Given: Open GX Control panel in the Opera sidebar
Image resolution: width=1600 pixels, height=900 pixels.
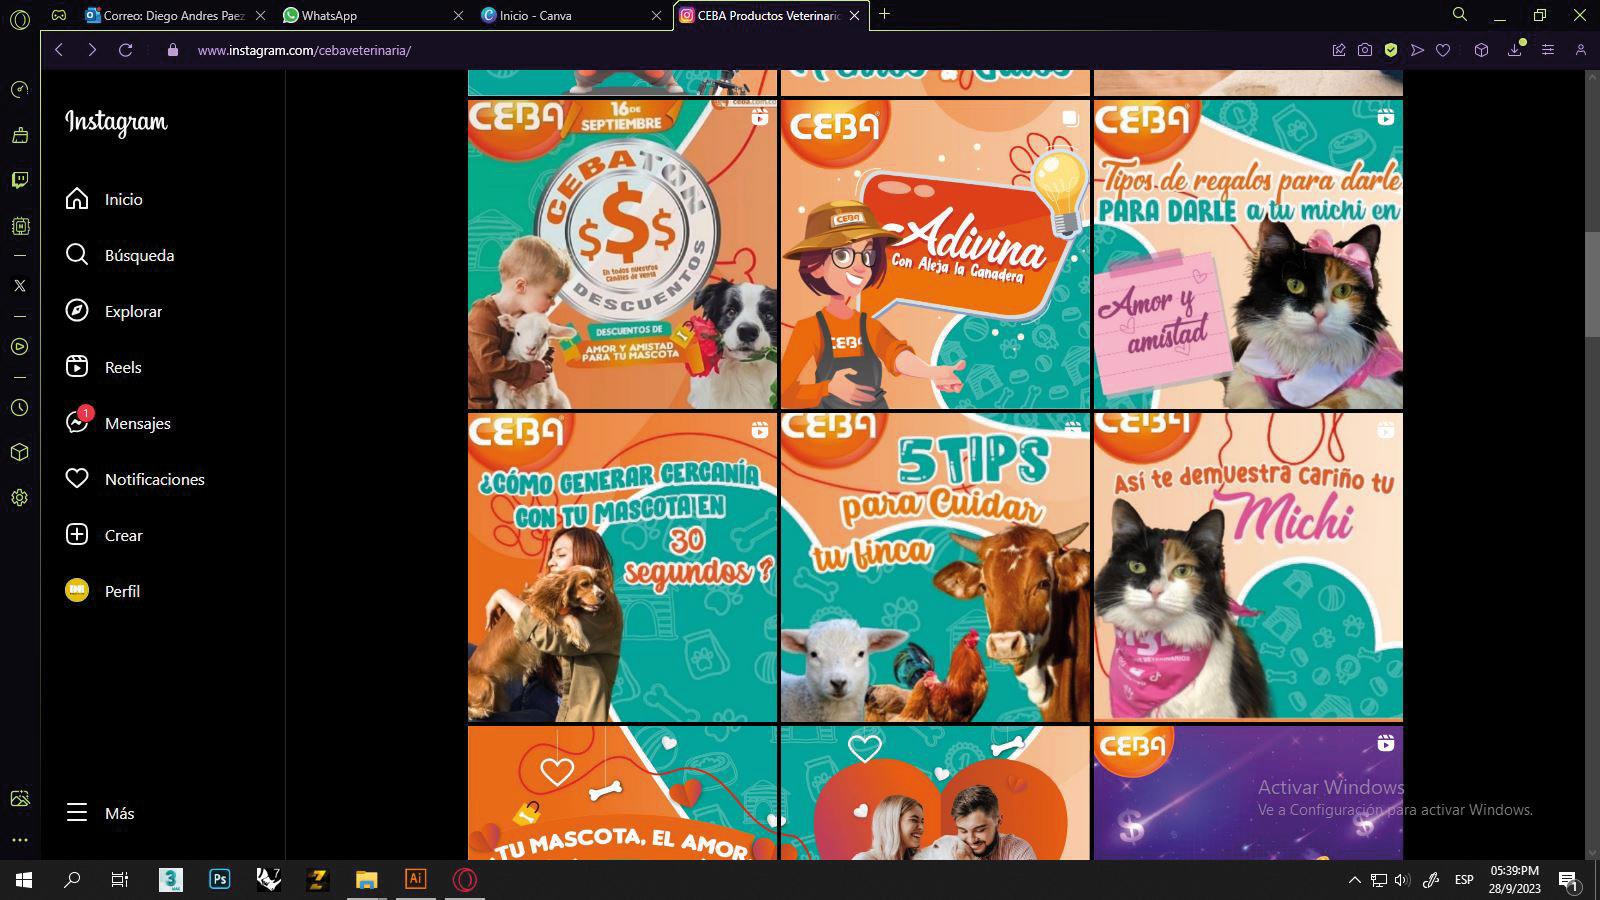Looking at the screenshot, I should pos(19,90).
